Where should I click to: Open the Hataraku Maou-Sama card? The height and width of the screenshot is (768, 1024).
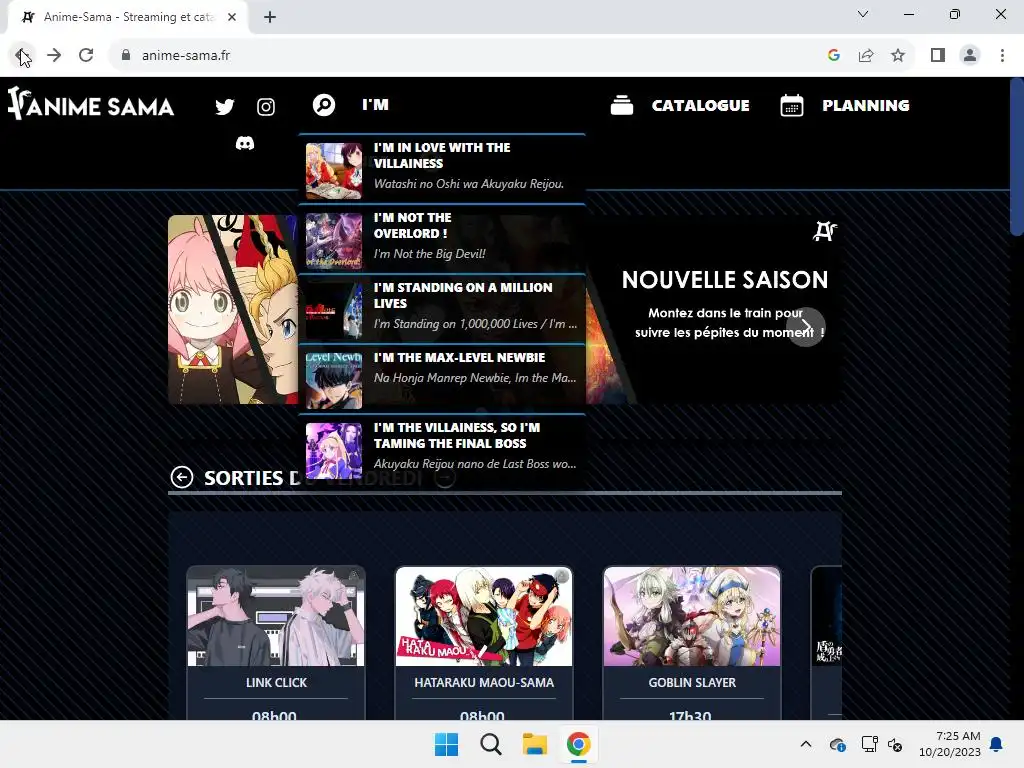tap(484, 643)
